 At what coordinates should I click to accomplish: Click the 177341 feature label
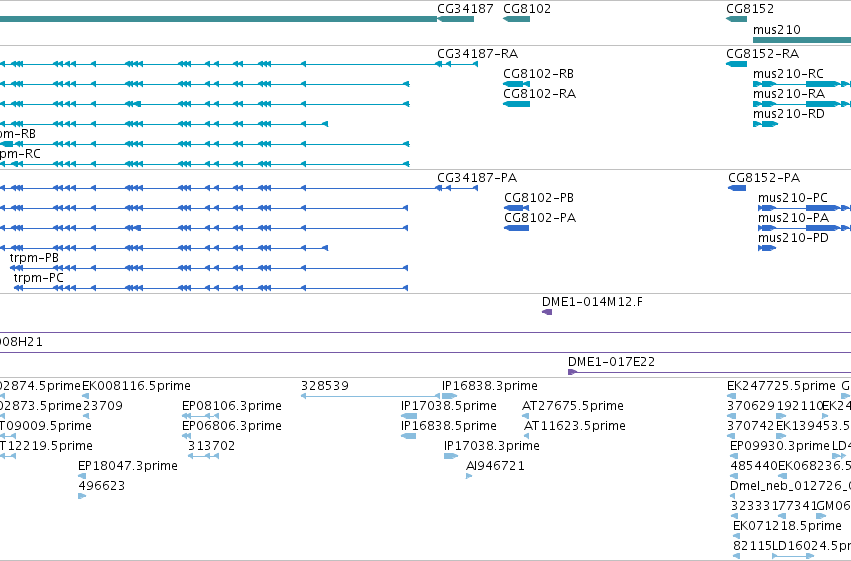click(793, 506)
